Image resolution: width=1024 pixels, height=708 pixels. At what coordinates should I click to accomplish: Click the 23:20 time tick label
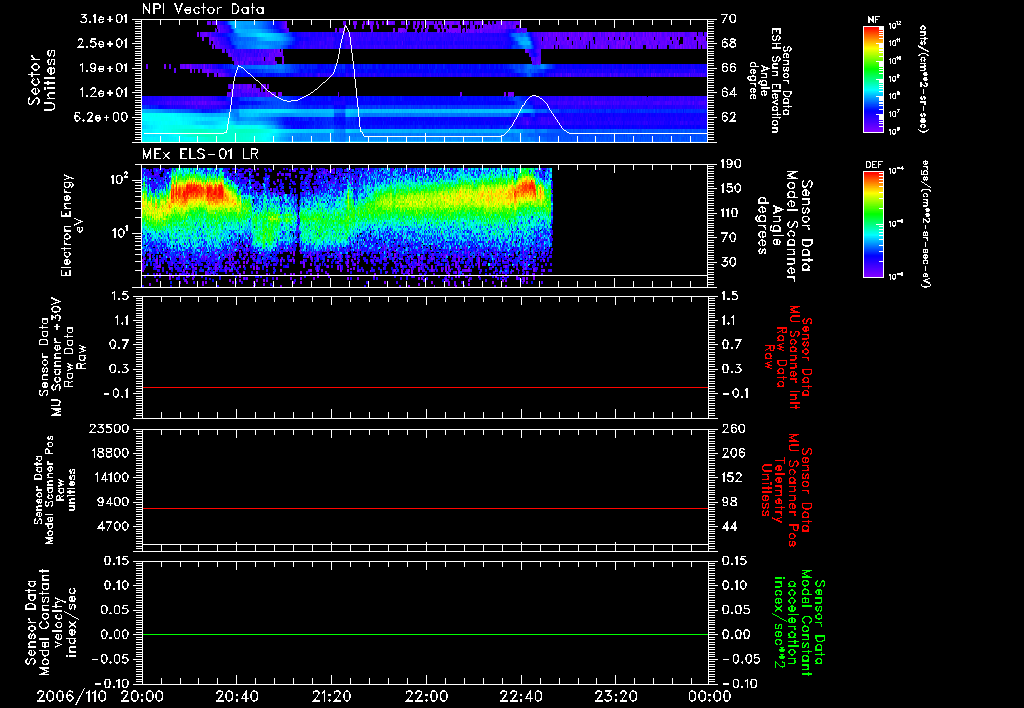coord(616,696)
